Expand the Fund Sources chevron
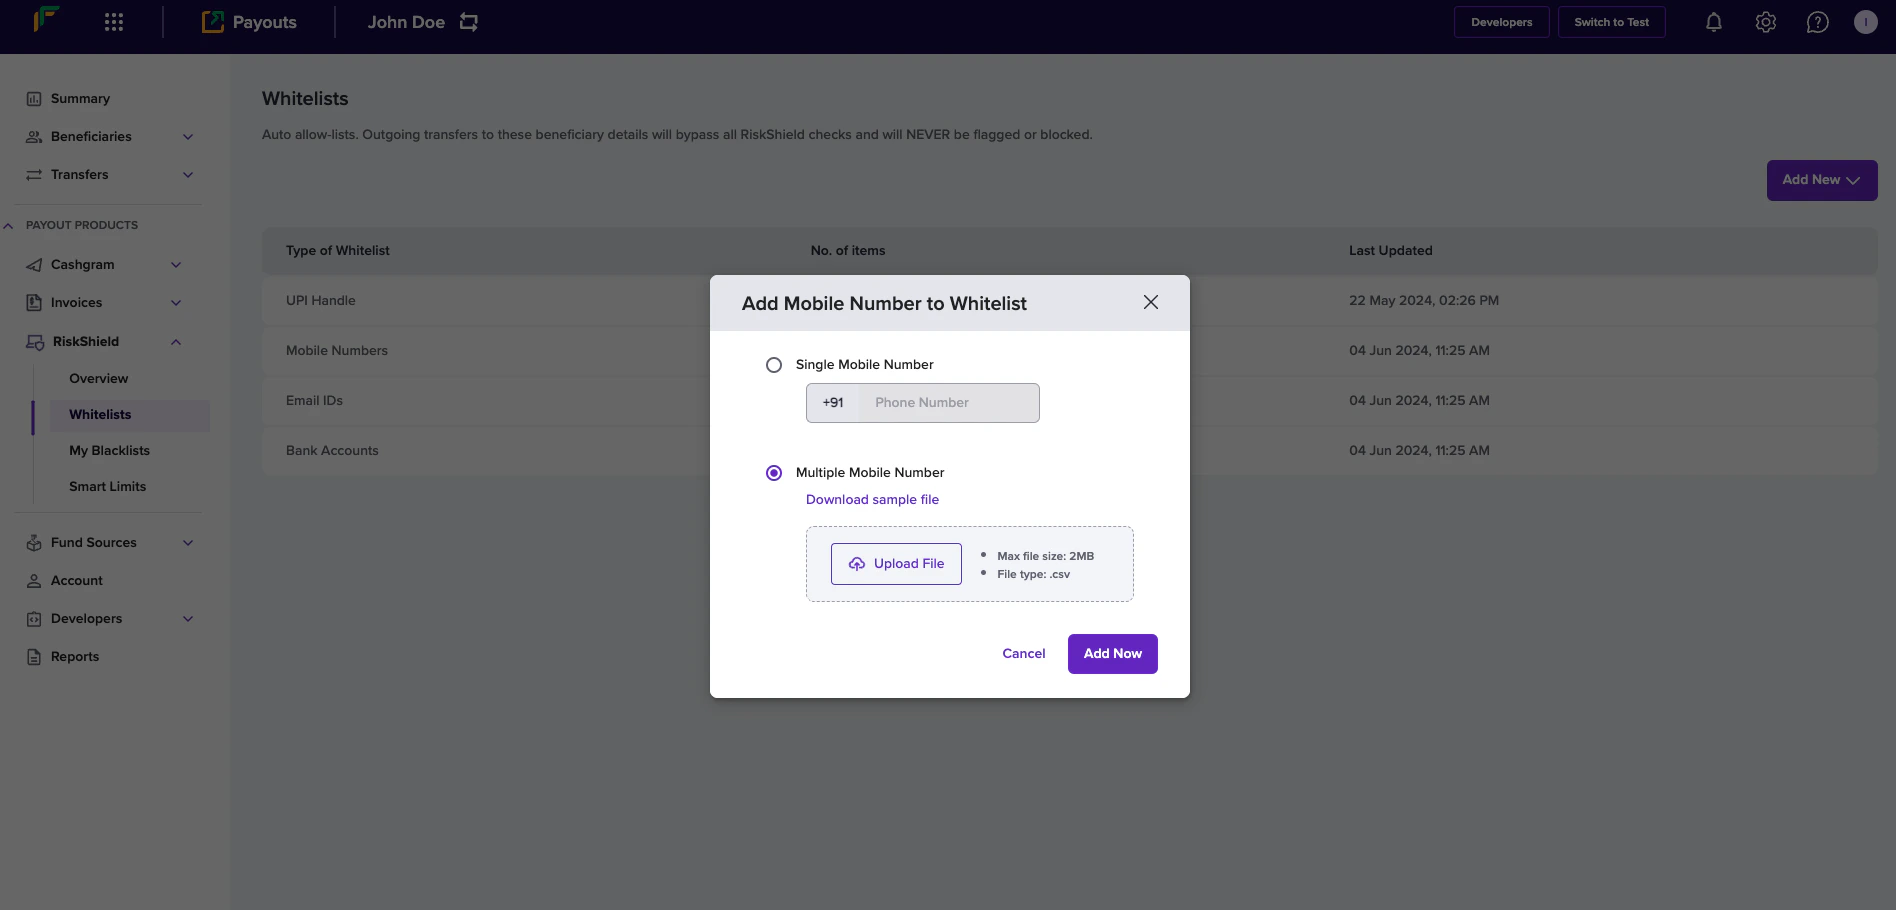The height and width of the screenshot is (910, 1896). (x=188, y=543)
